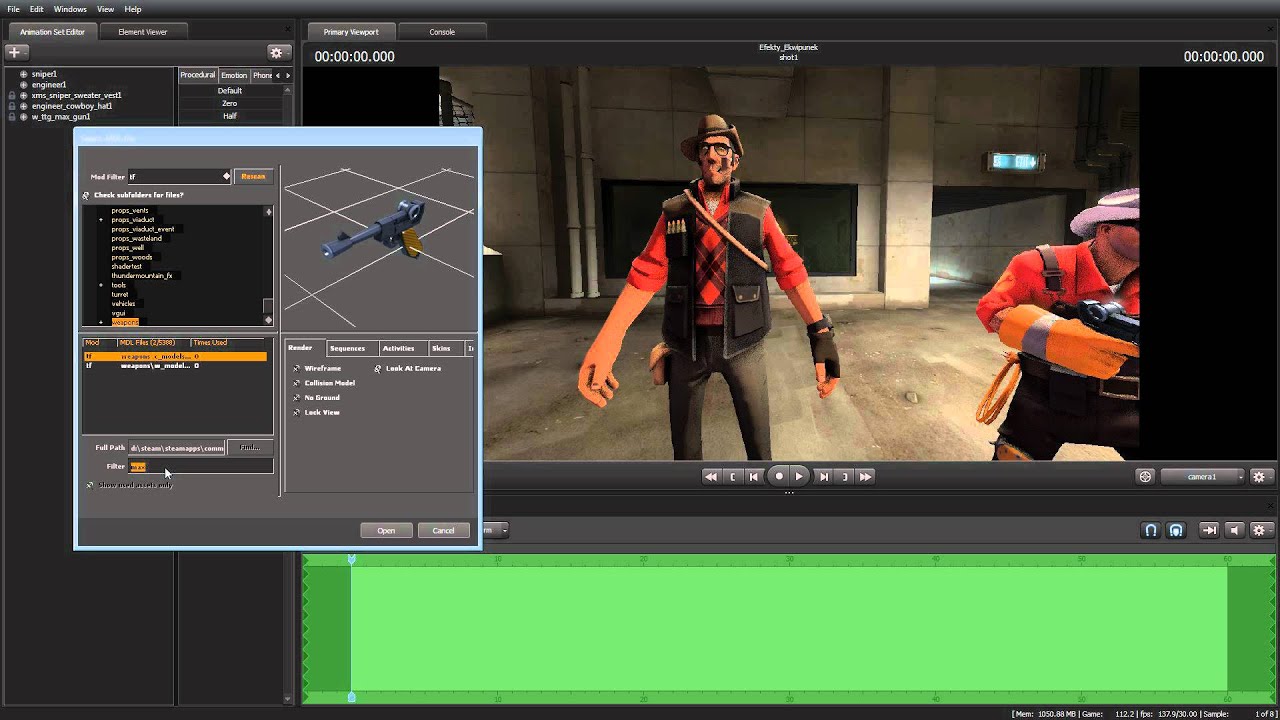1280x720 pixels.
Task: Click the model Filter text field
Action: click(x=200, y=467)
